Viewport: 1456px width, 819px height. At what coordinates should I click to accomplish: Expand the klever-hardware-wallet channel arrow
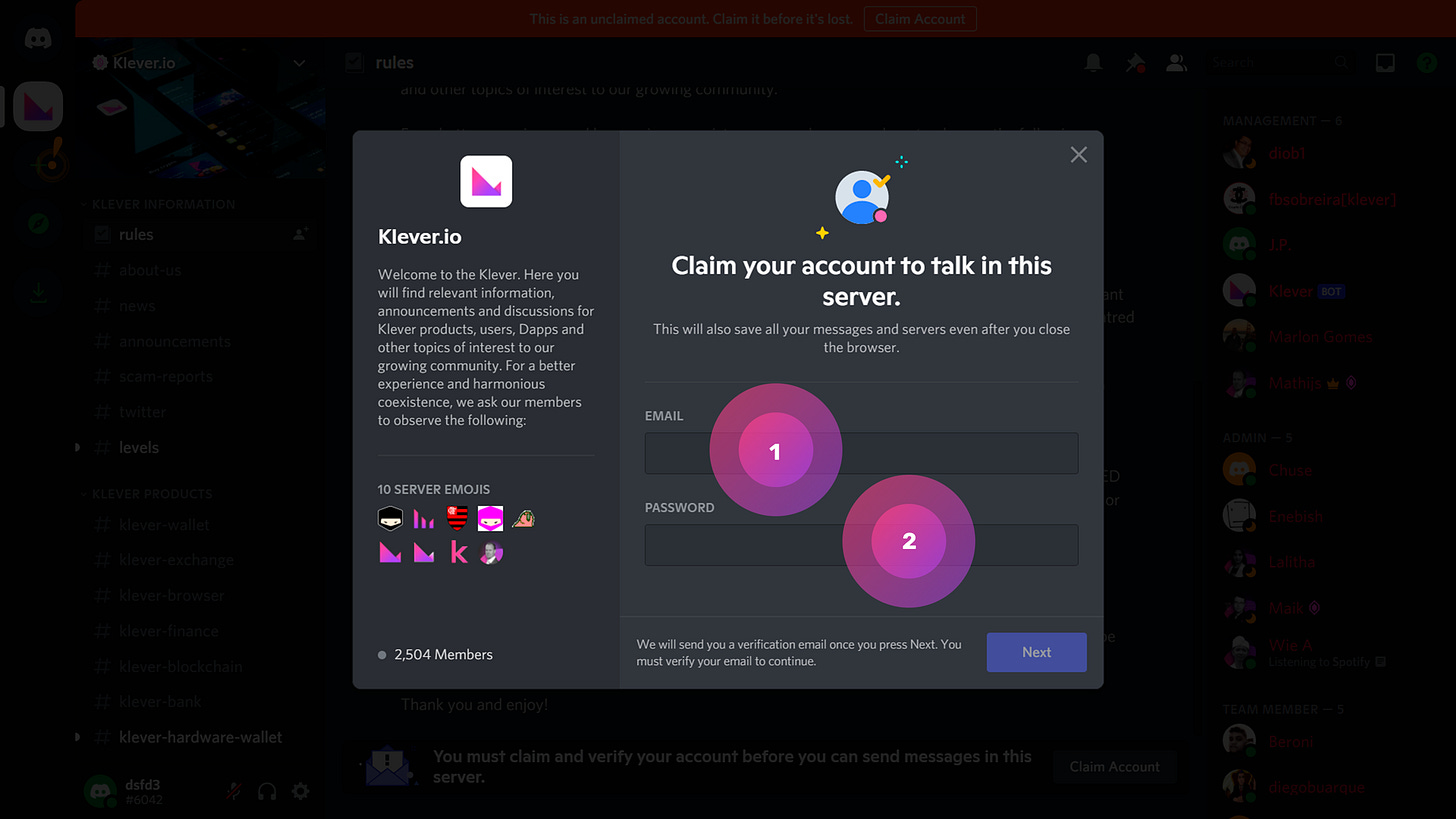tap(77, 737)
